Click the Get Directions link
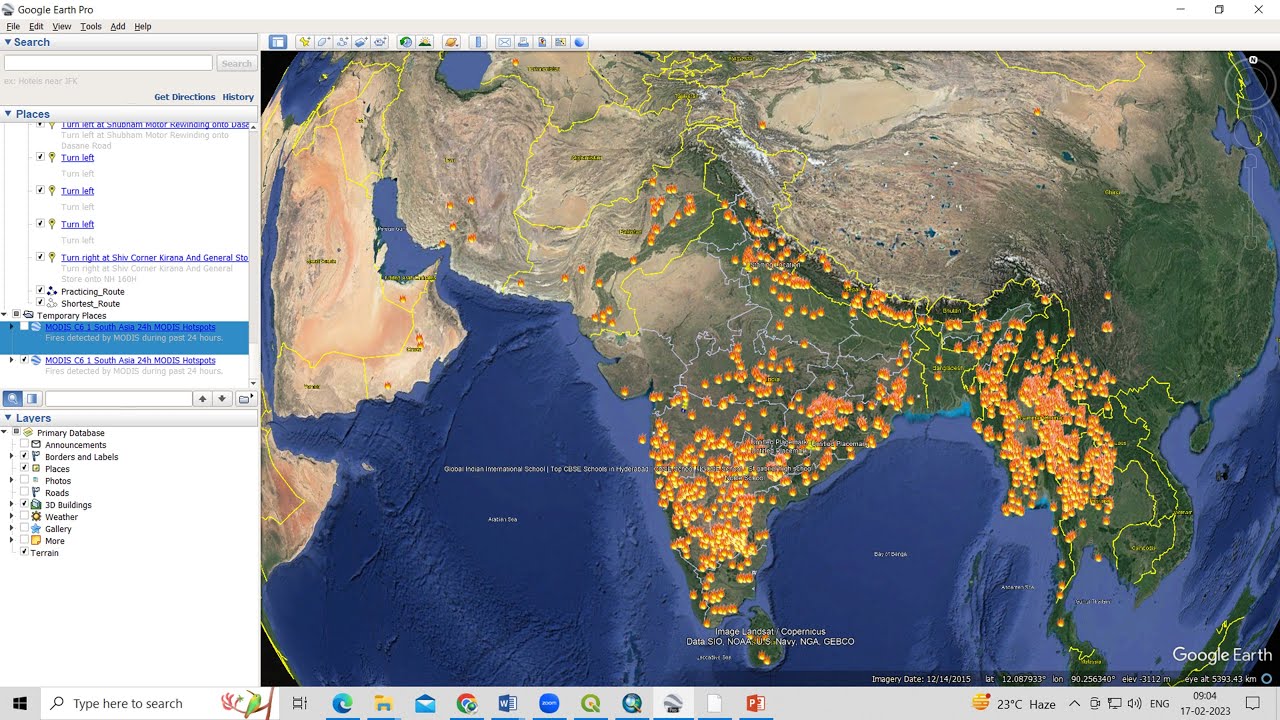Viewport: 1280px width, 720px height. 185,97
